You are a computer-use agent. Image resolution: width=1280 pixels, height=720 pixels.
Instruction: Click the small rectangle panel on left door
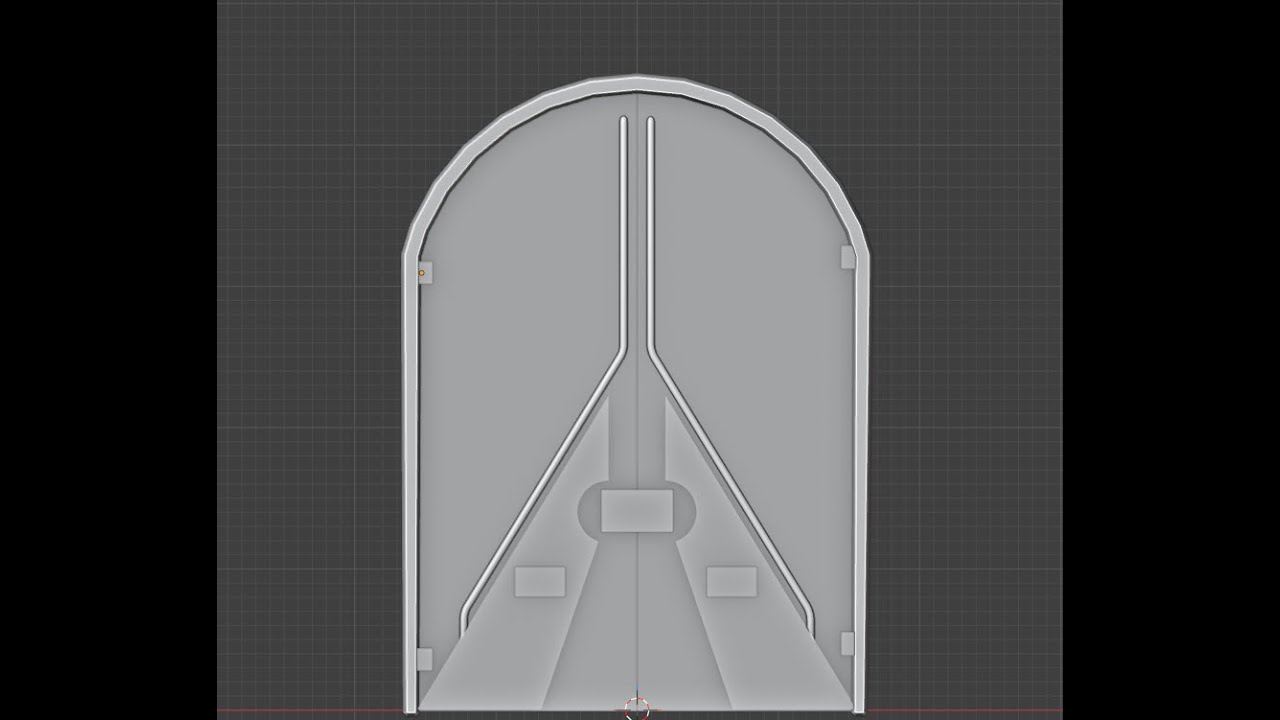(540, 581)
